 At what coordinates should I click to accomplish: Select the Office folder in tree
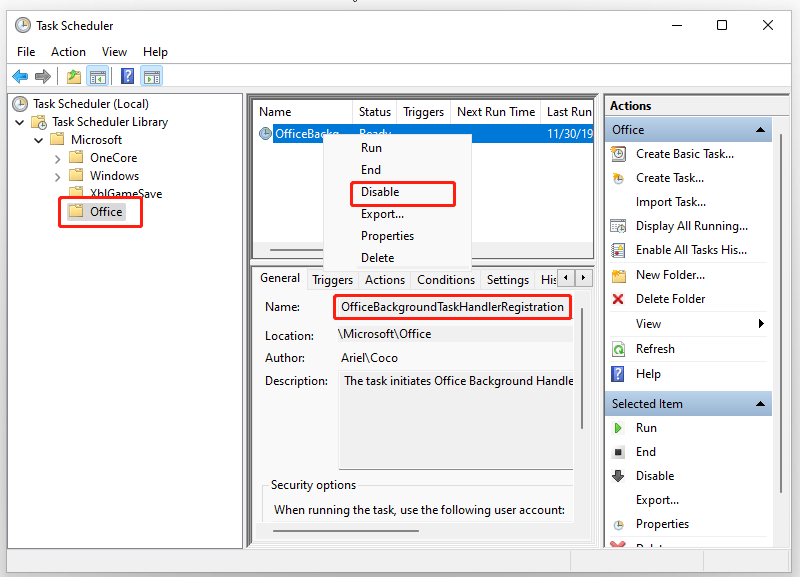click(x=105, y=212)
